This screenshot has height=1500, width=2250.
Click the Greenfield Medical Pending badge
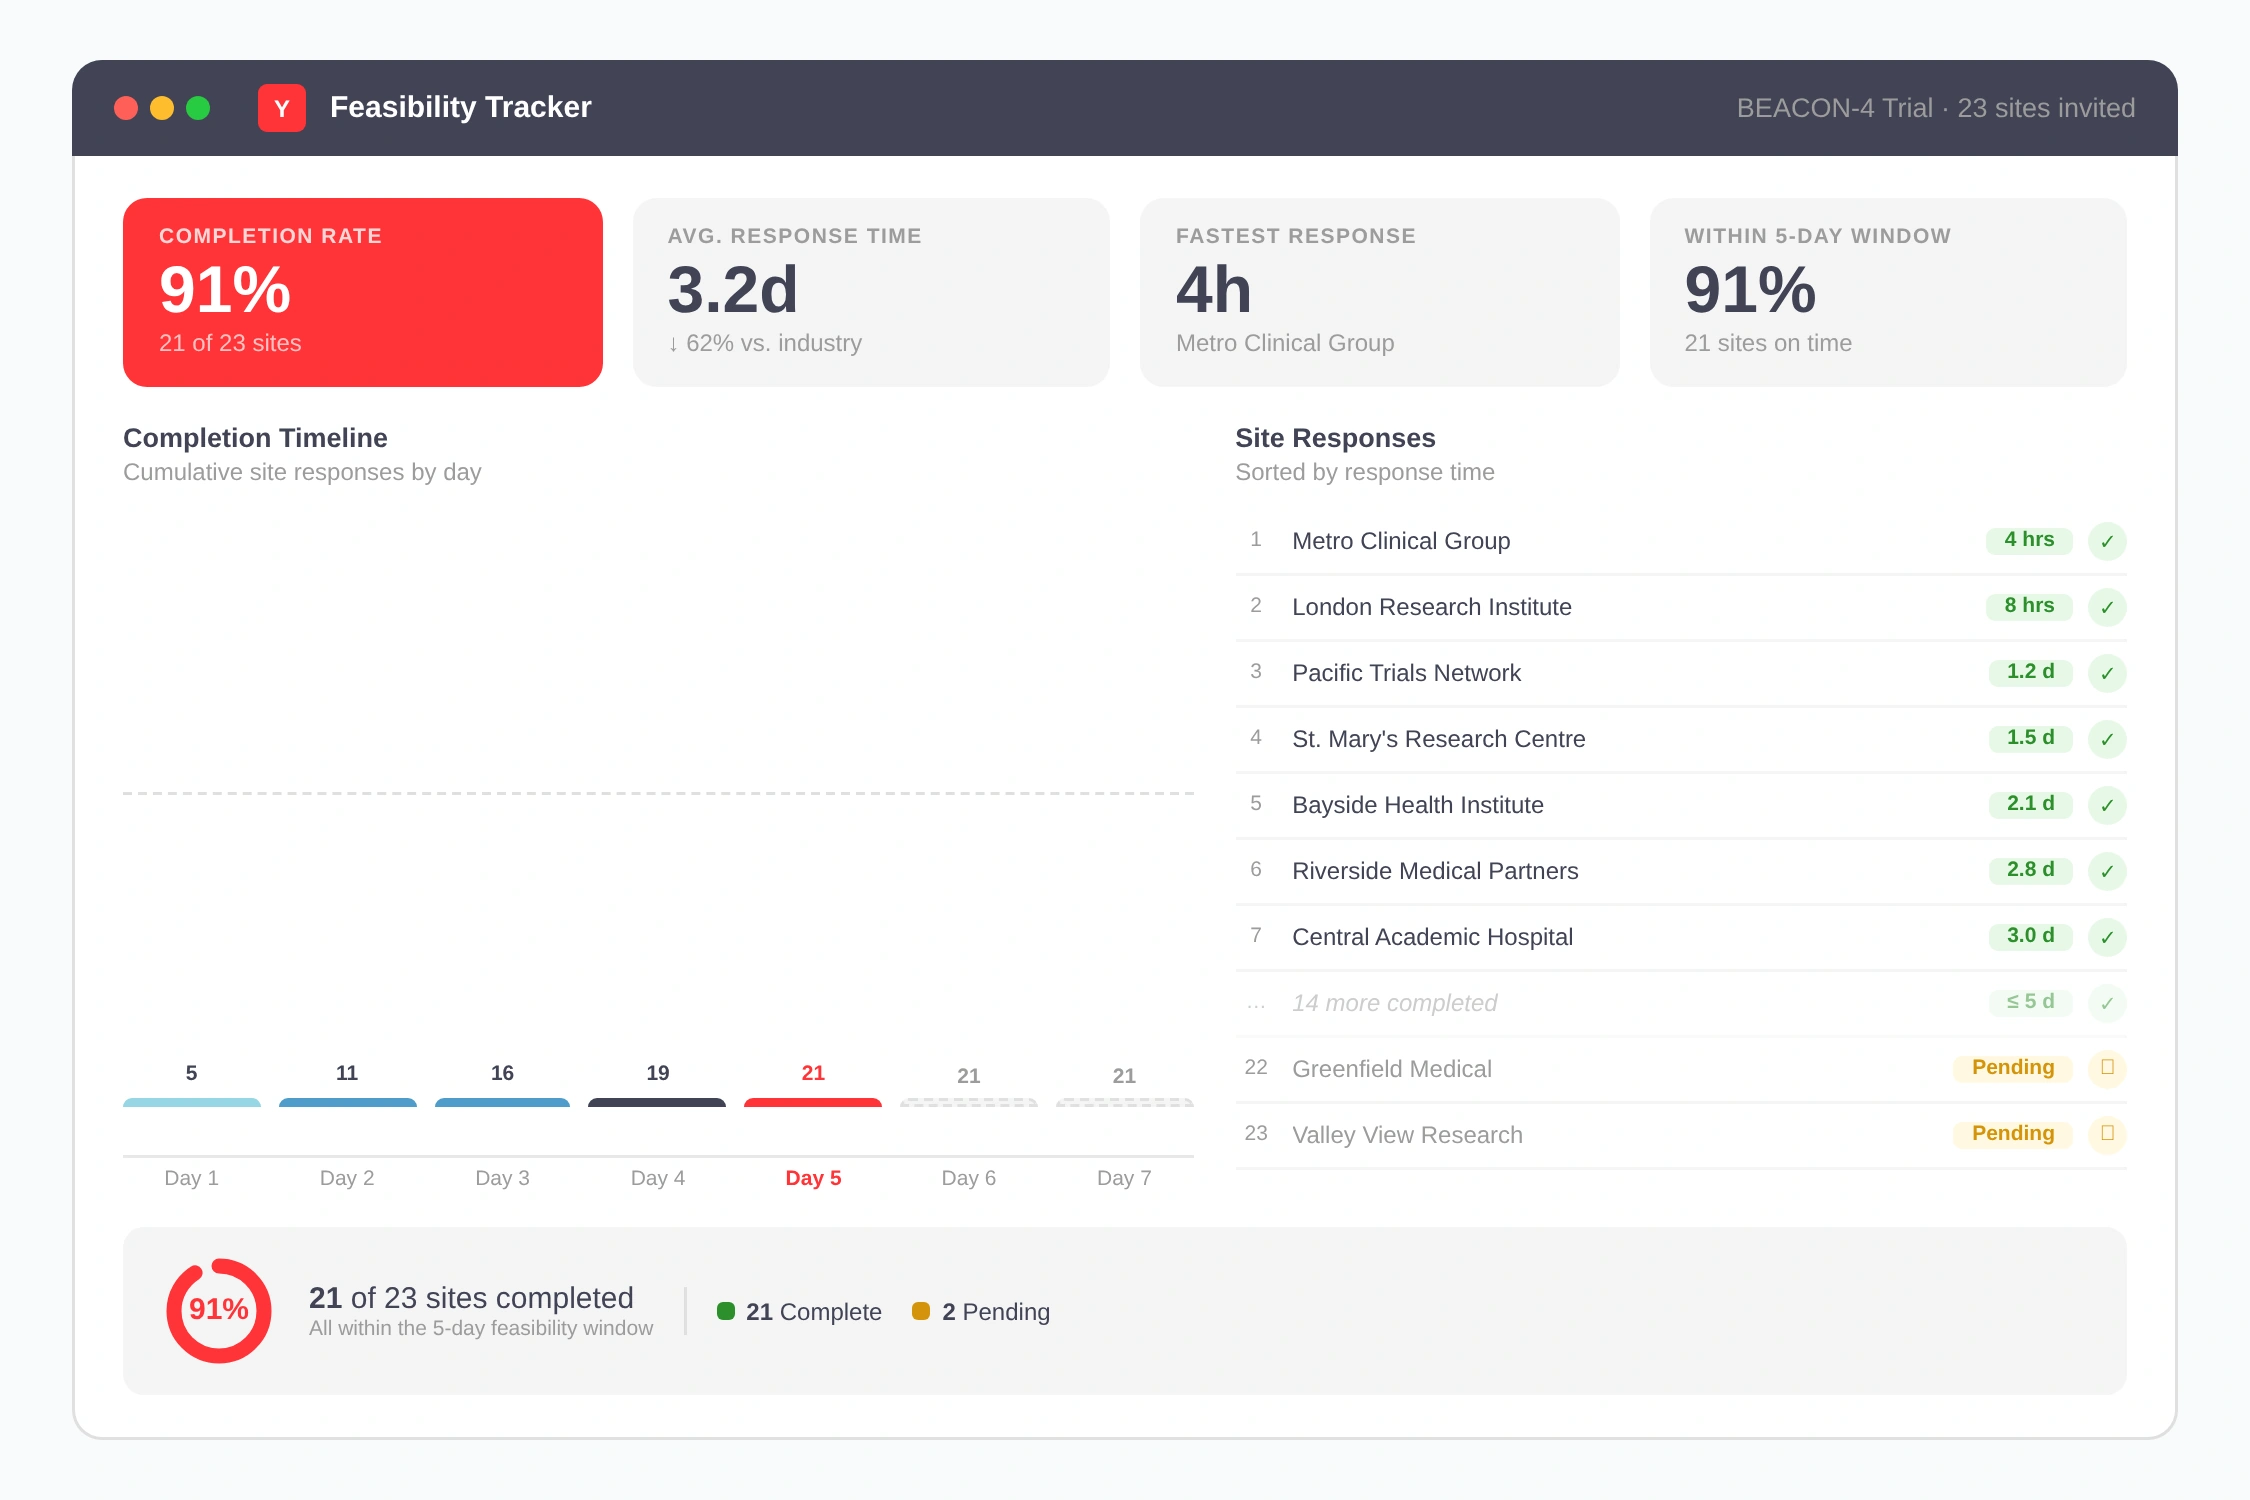2012,1068
